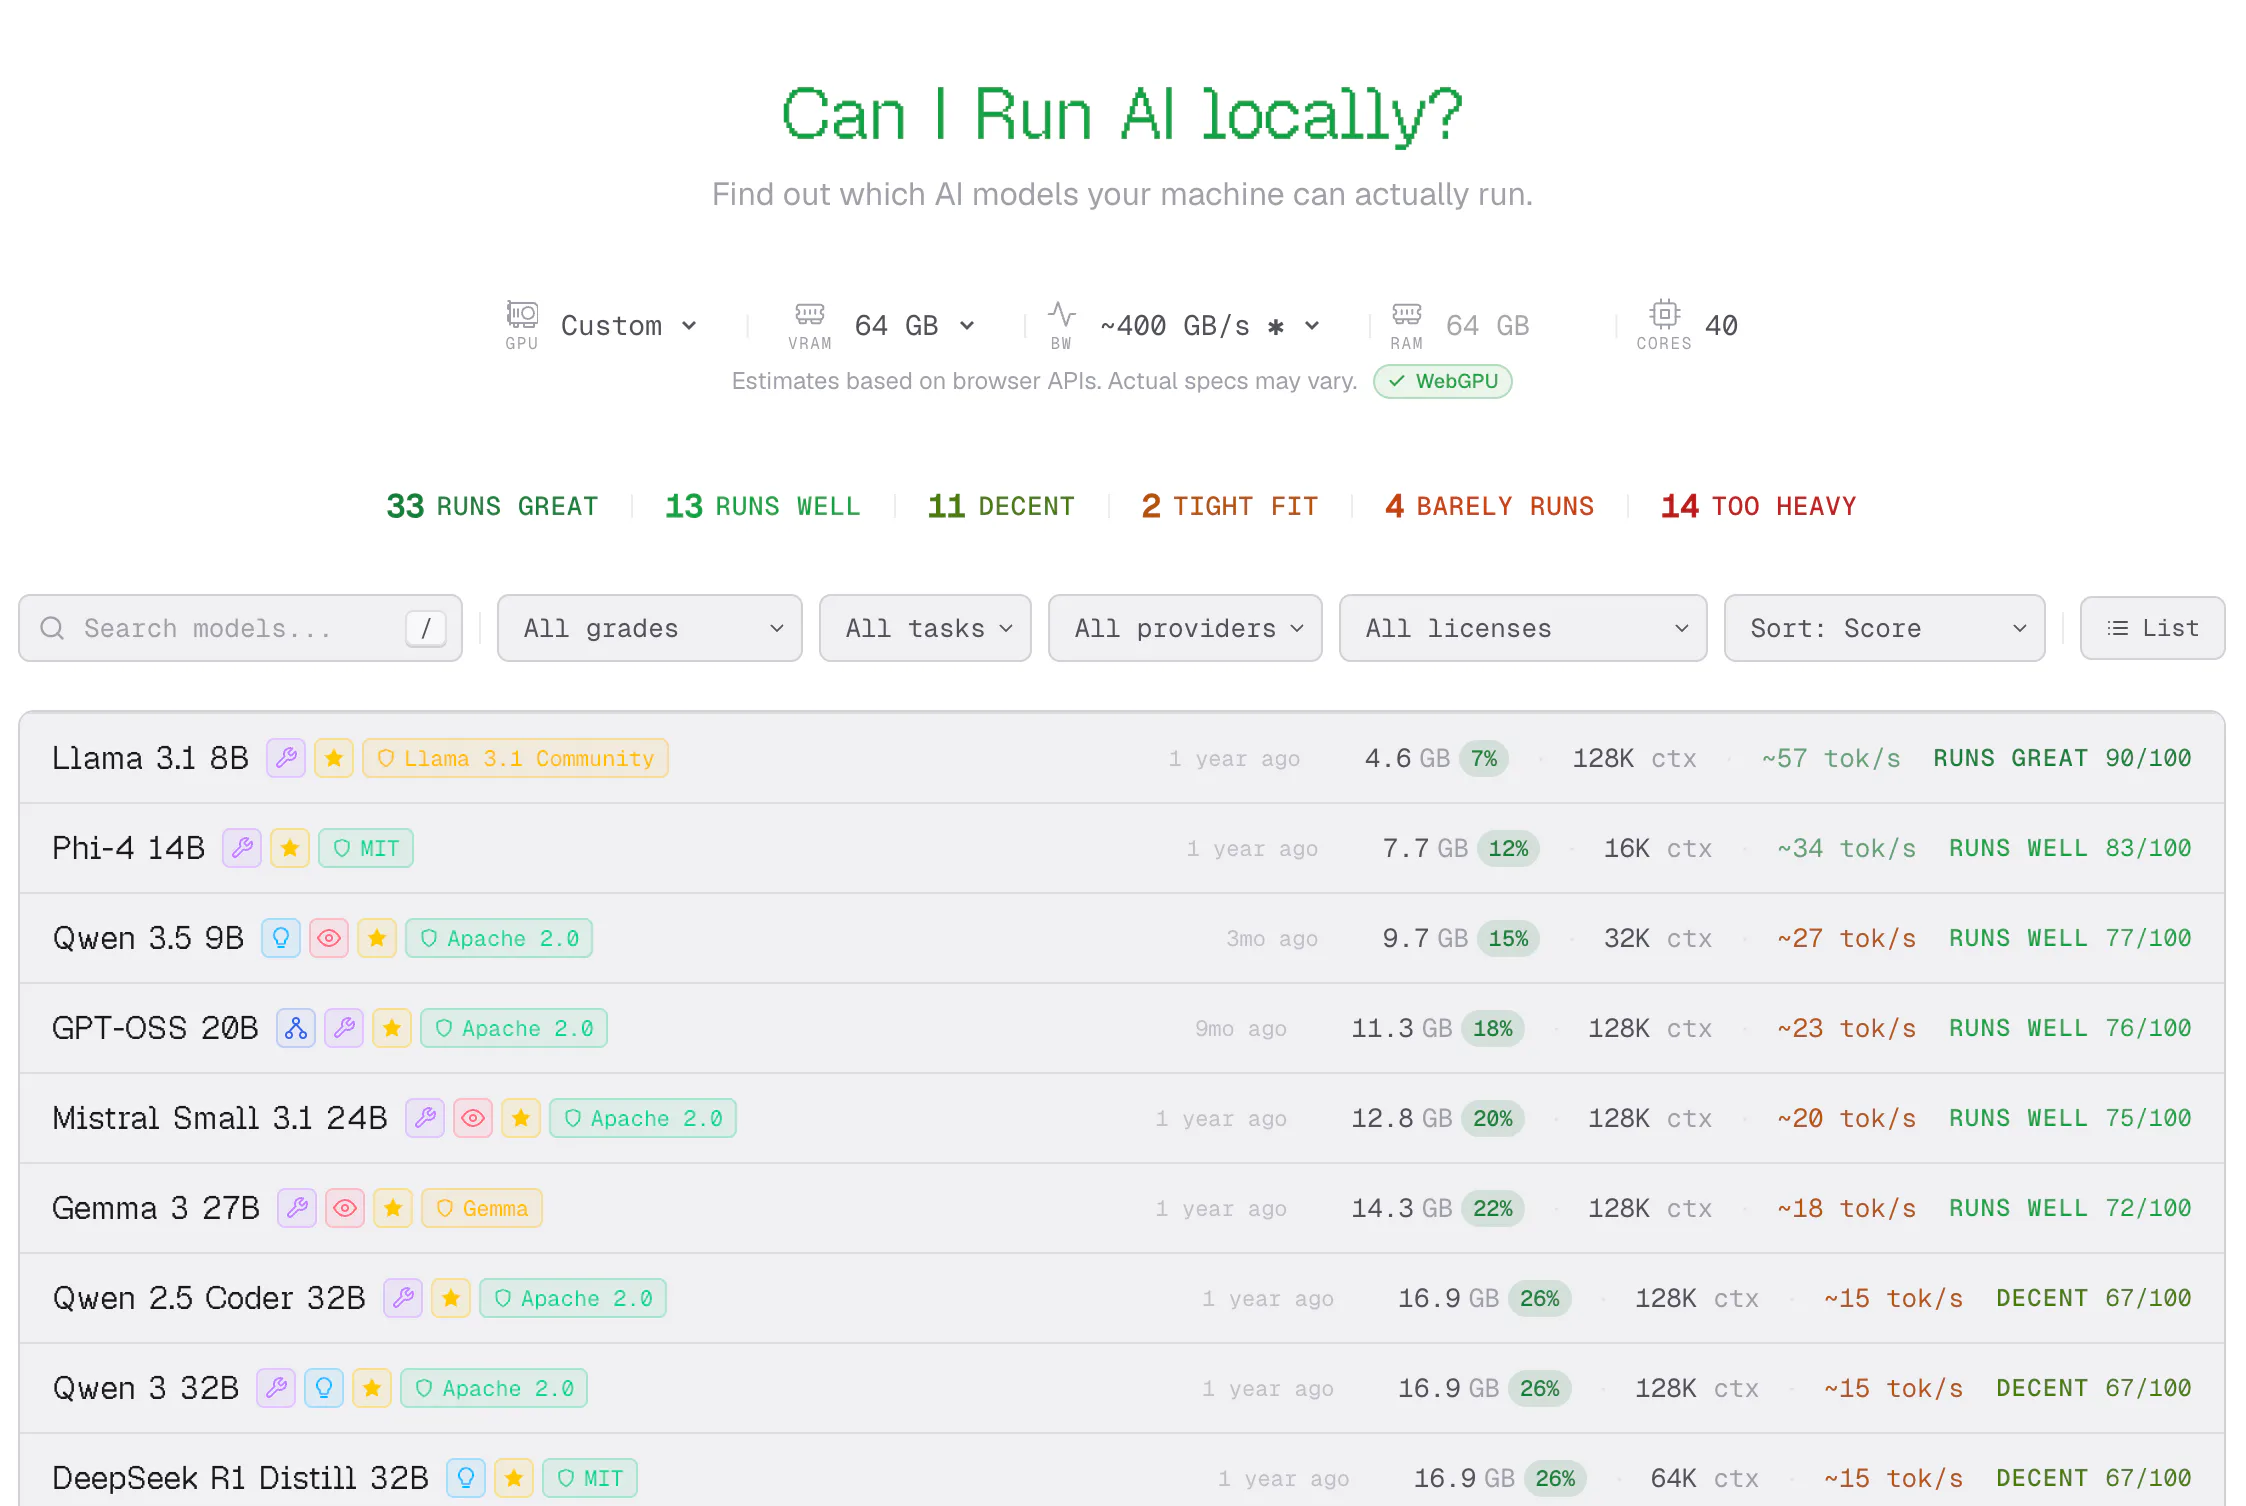Click the bandwidth pulse icon

click(1061, 314)
